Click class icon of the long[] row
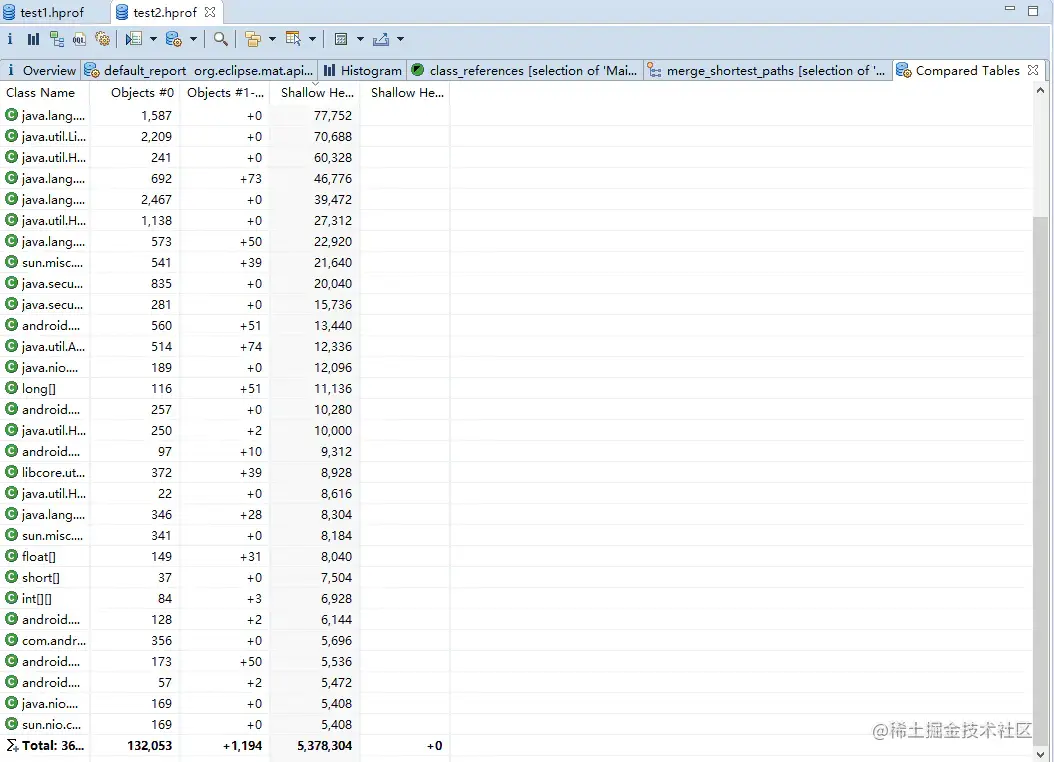This screenshot has height=762, width=1054. point(11,388)
